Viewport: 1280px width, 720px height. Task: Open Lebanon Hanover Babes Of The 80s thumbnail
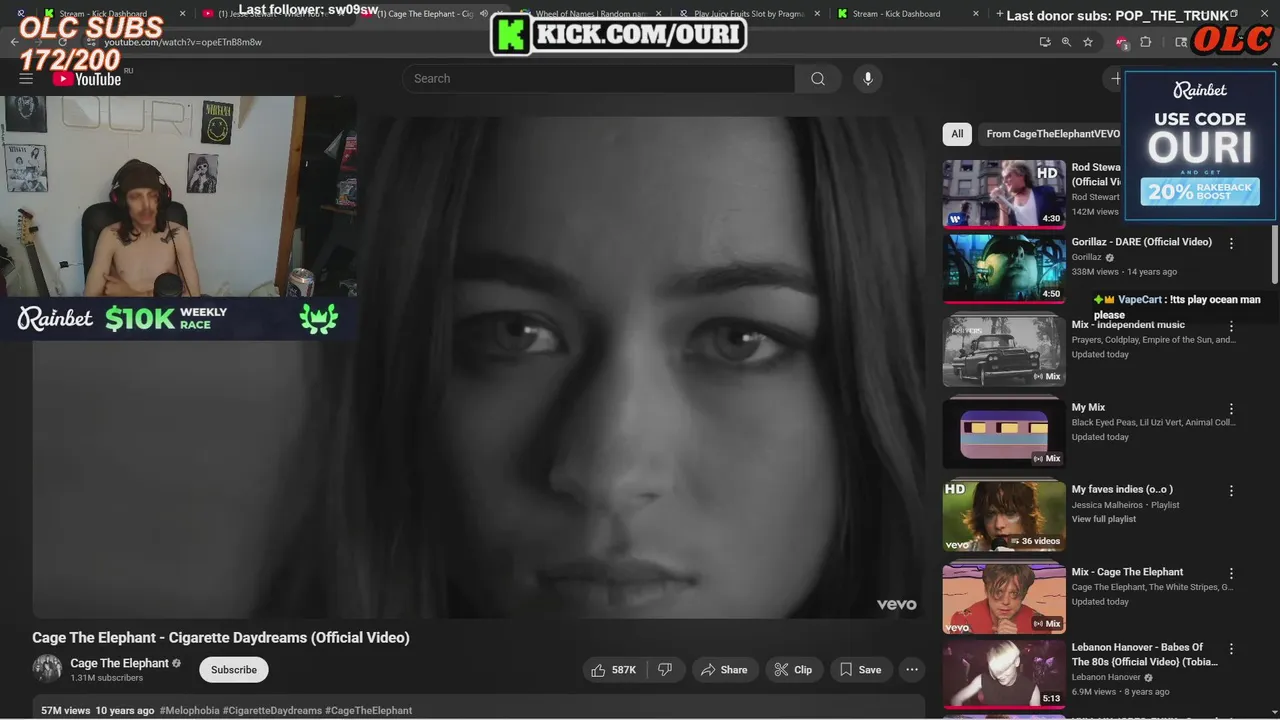(1004, 673)
